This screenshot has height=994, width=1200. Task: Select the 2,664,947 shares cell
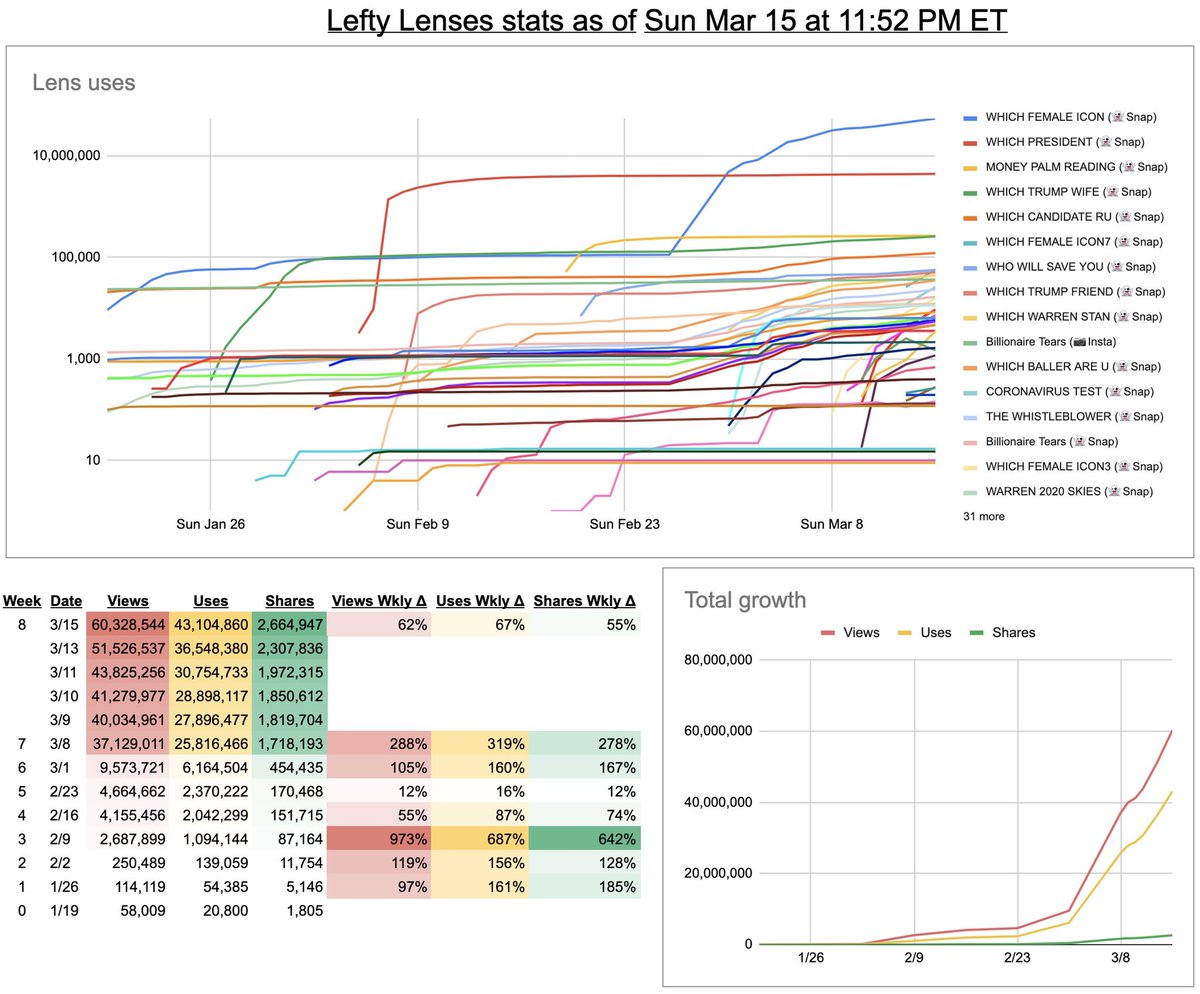288,625
